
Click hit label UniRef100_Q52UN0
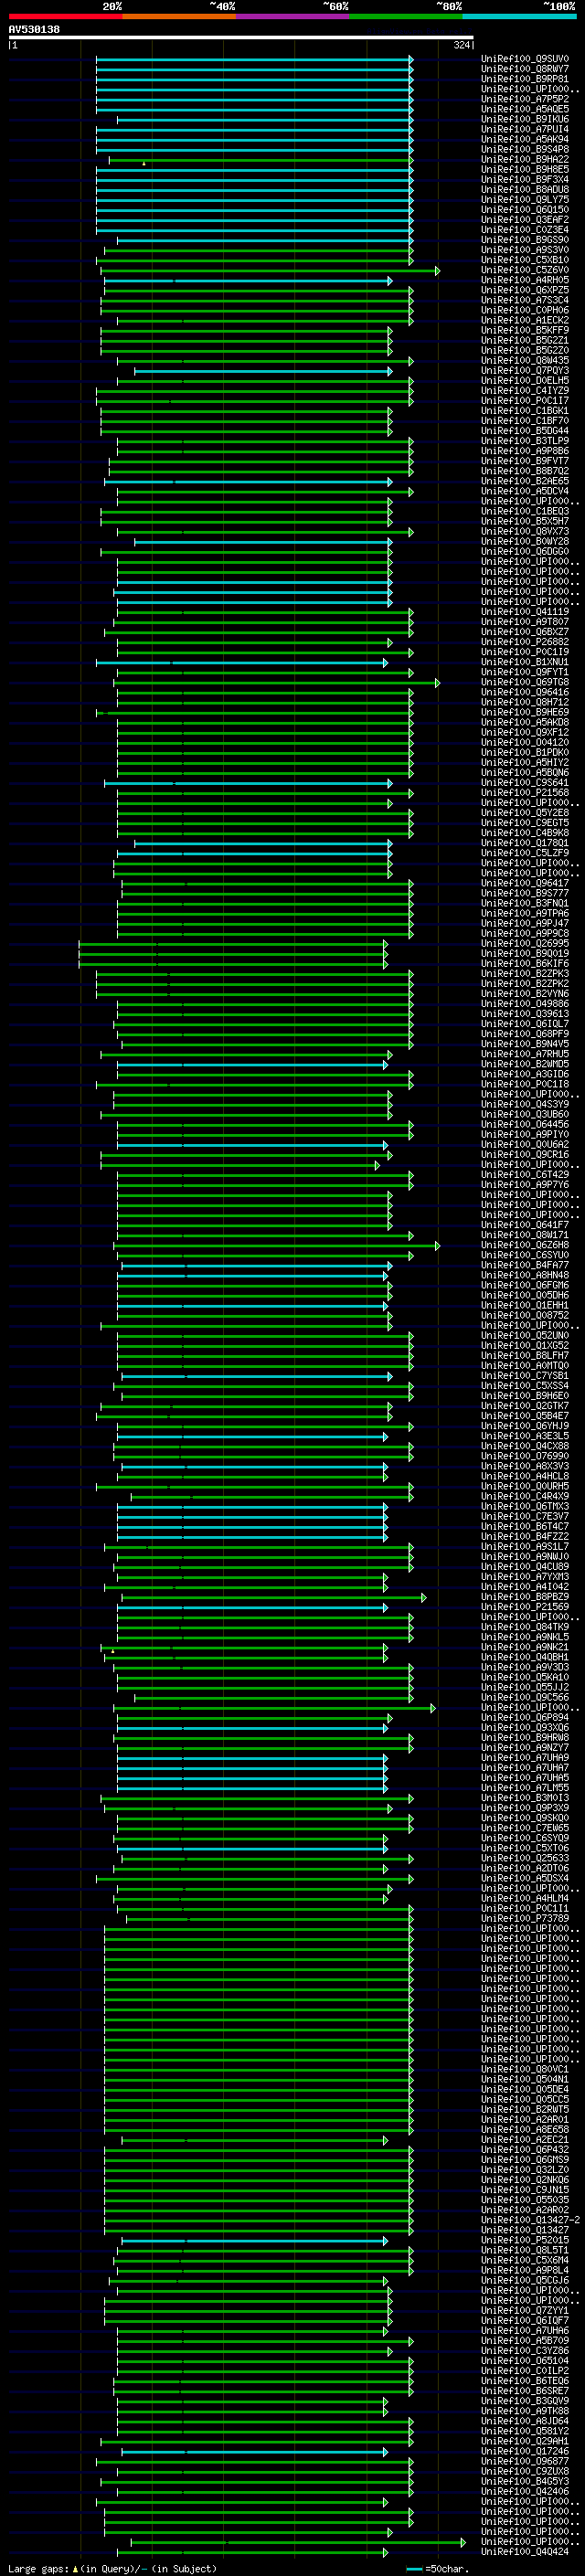point(525,1335)
